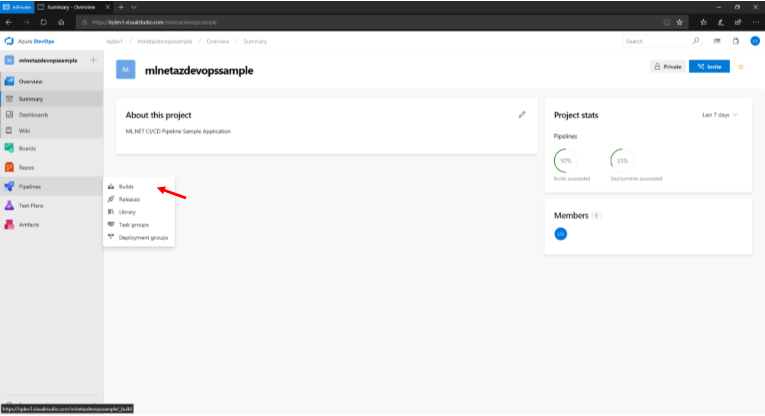
Task: Go back with the browser back arrow
Action: pos(9,22)
